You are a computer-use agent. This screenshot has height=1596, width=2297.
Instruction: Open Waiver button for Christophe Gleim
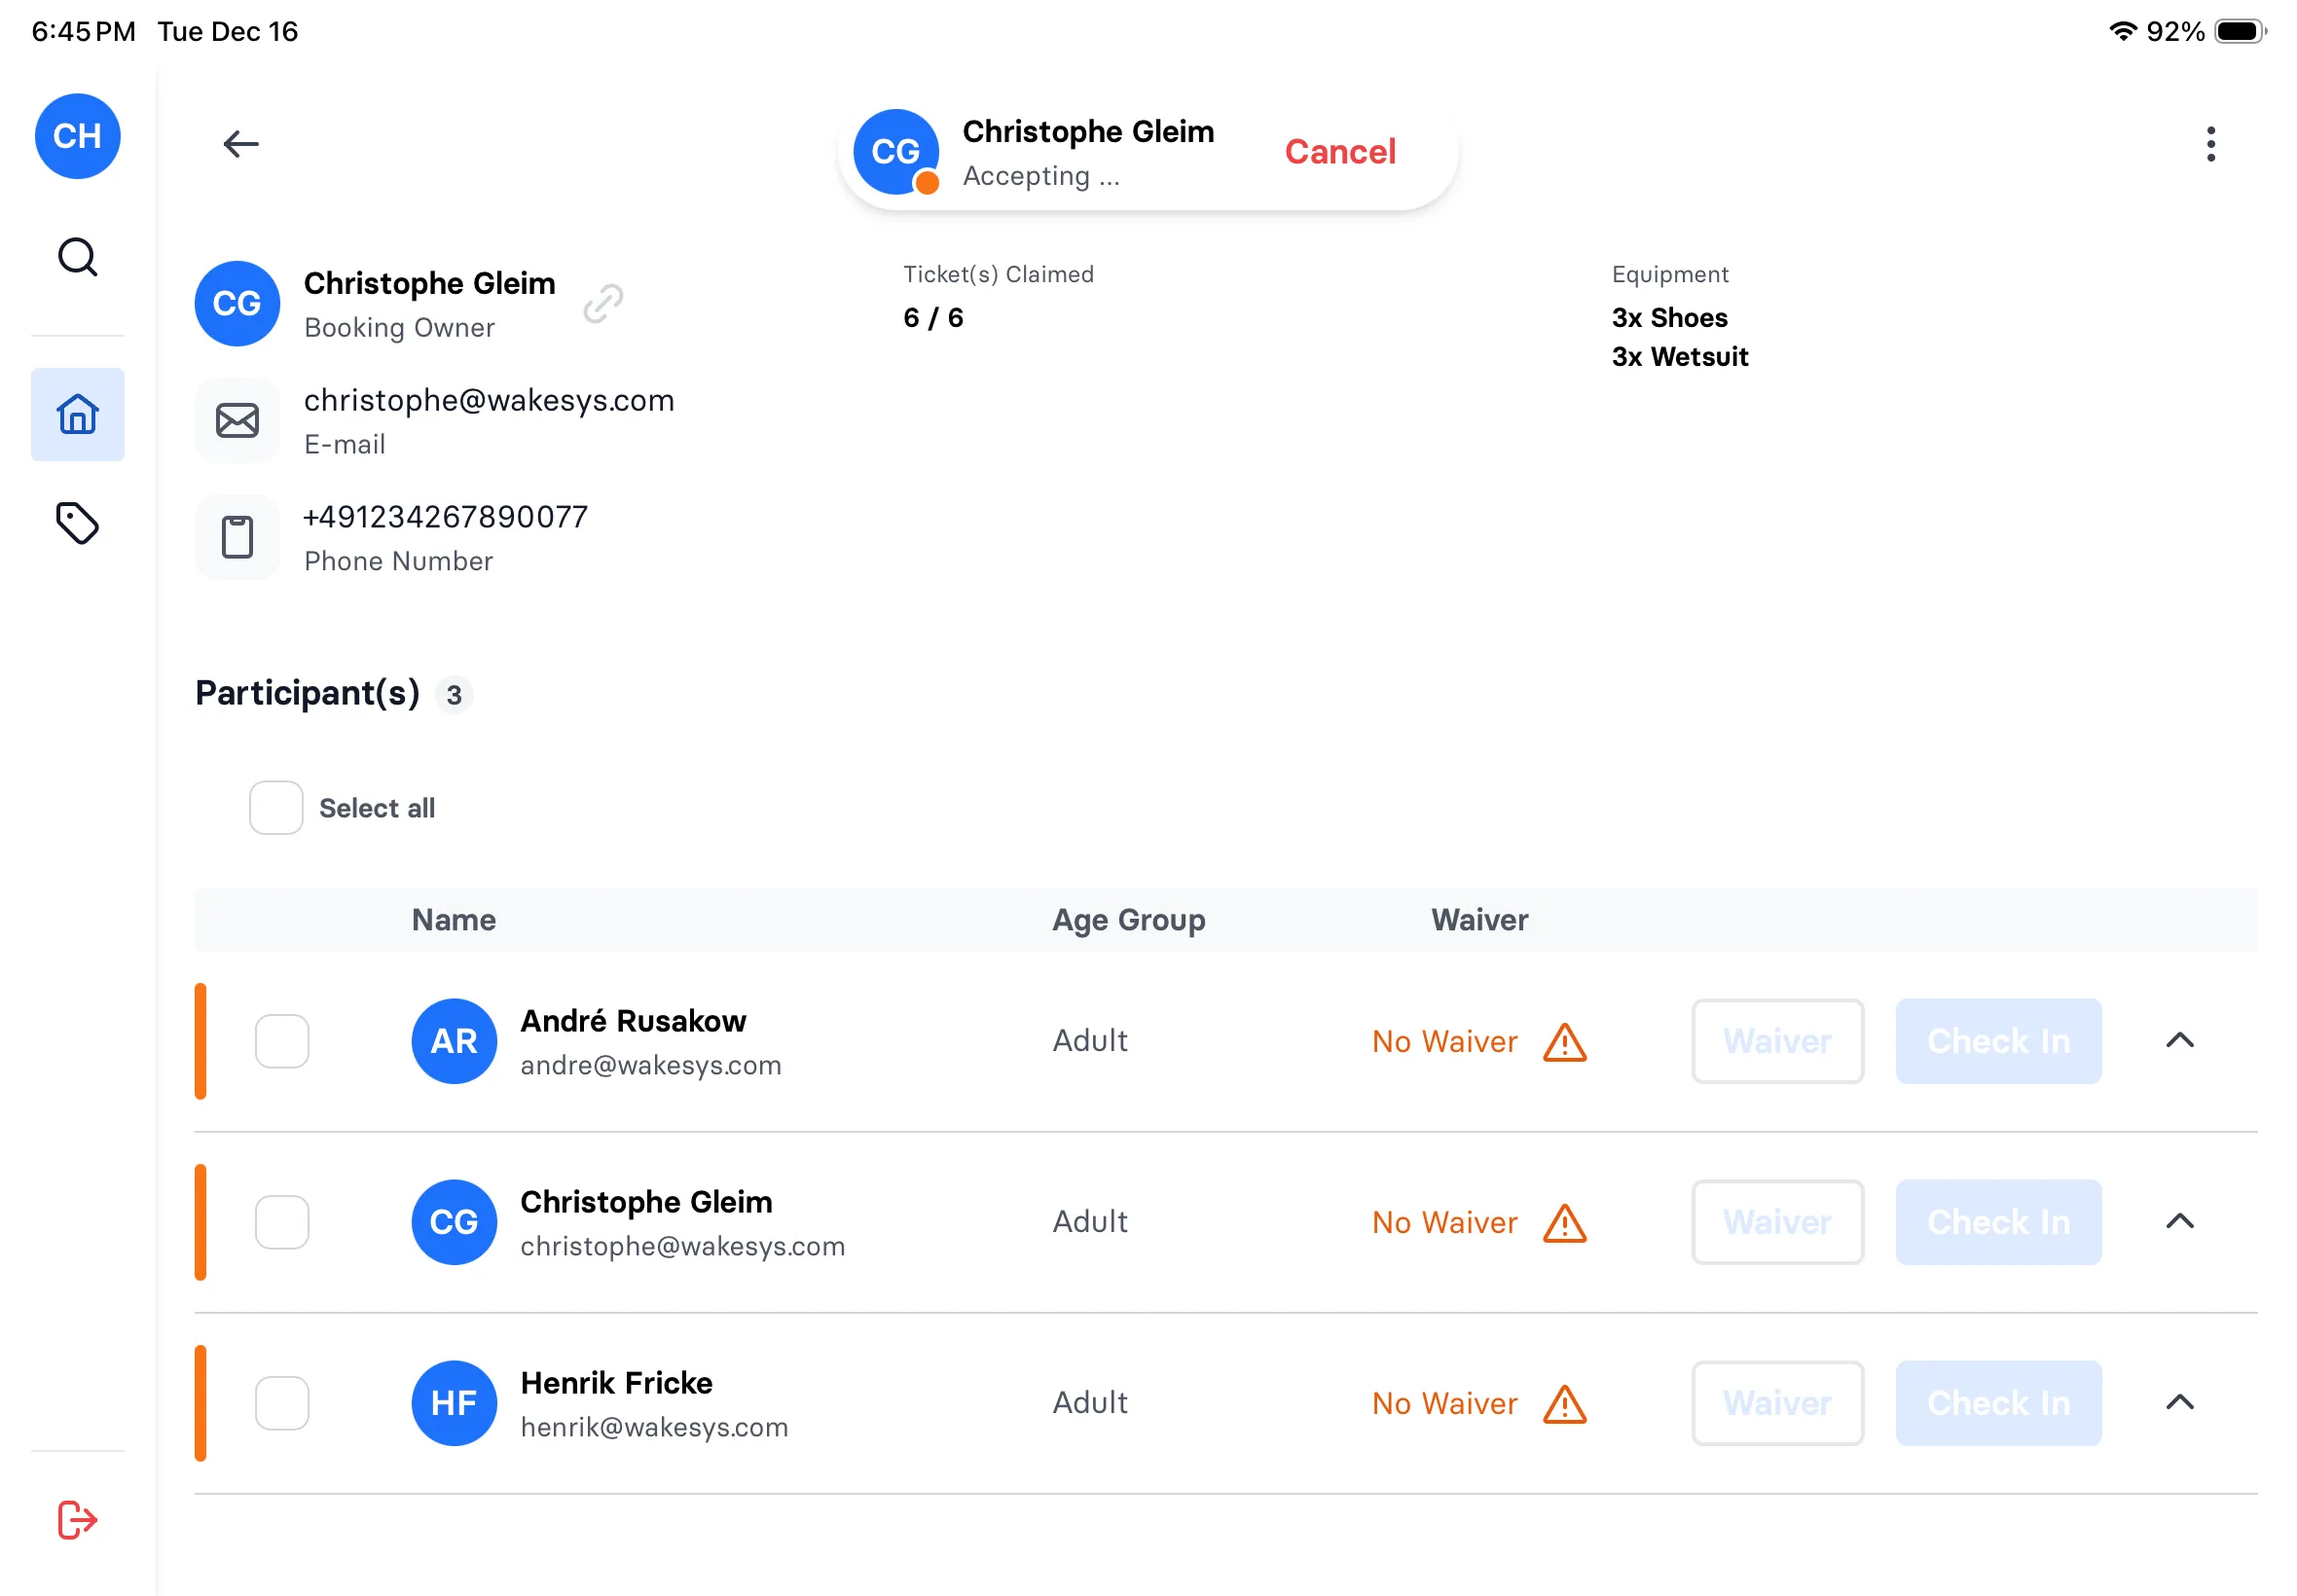(1776, 1221)
